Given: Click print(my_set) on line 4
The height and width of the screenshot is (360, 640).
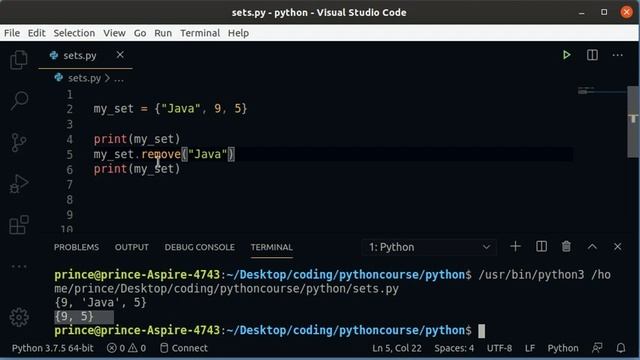Looking at the screenshot, I should tap(137, 139).
